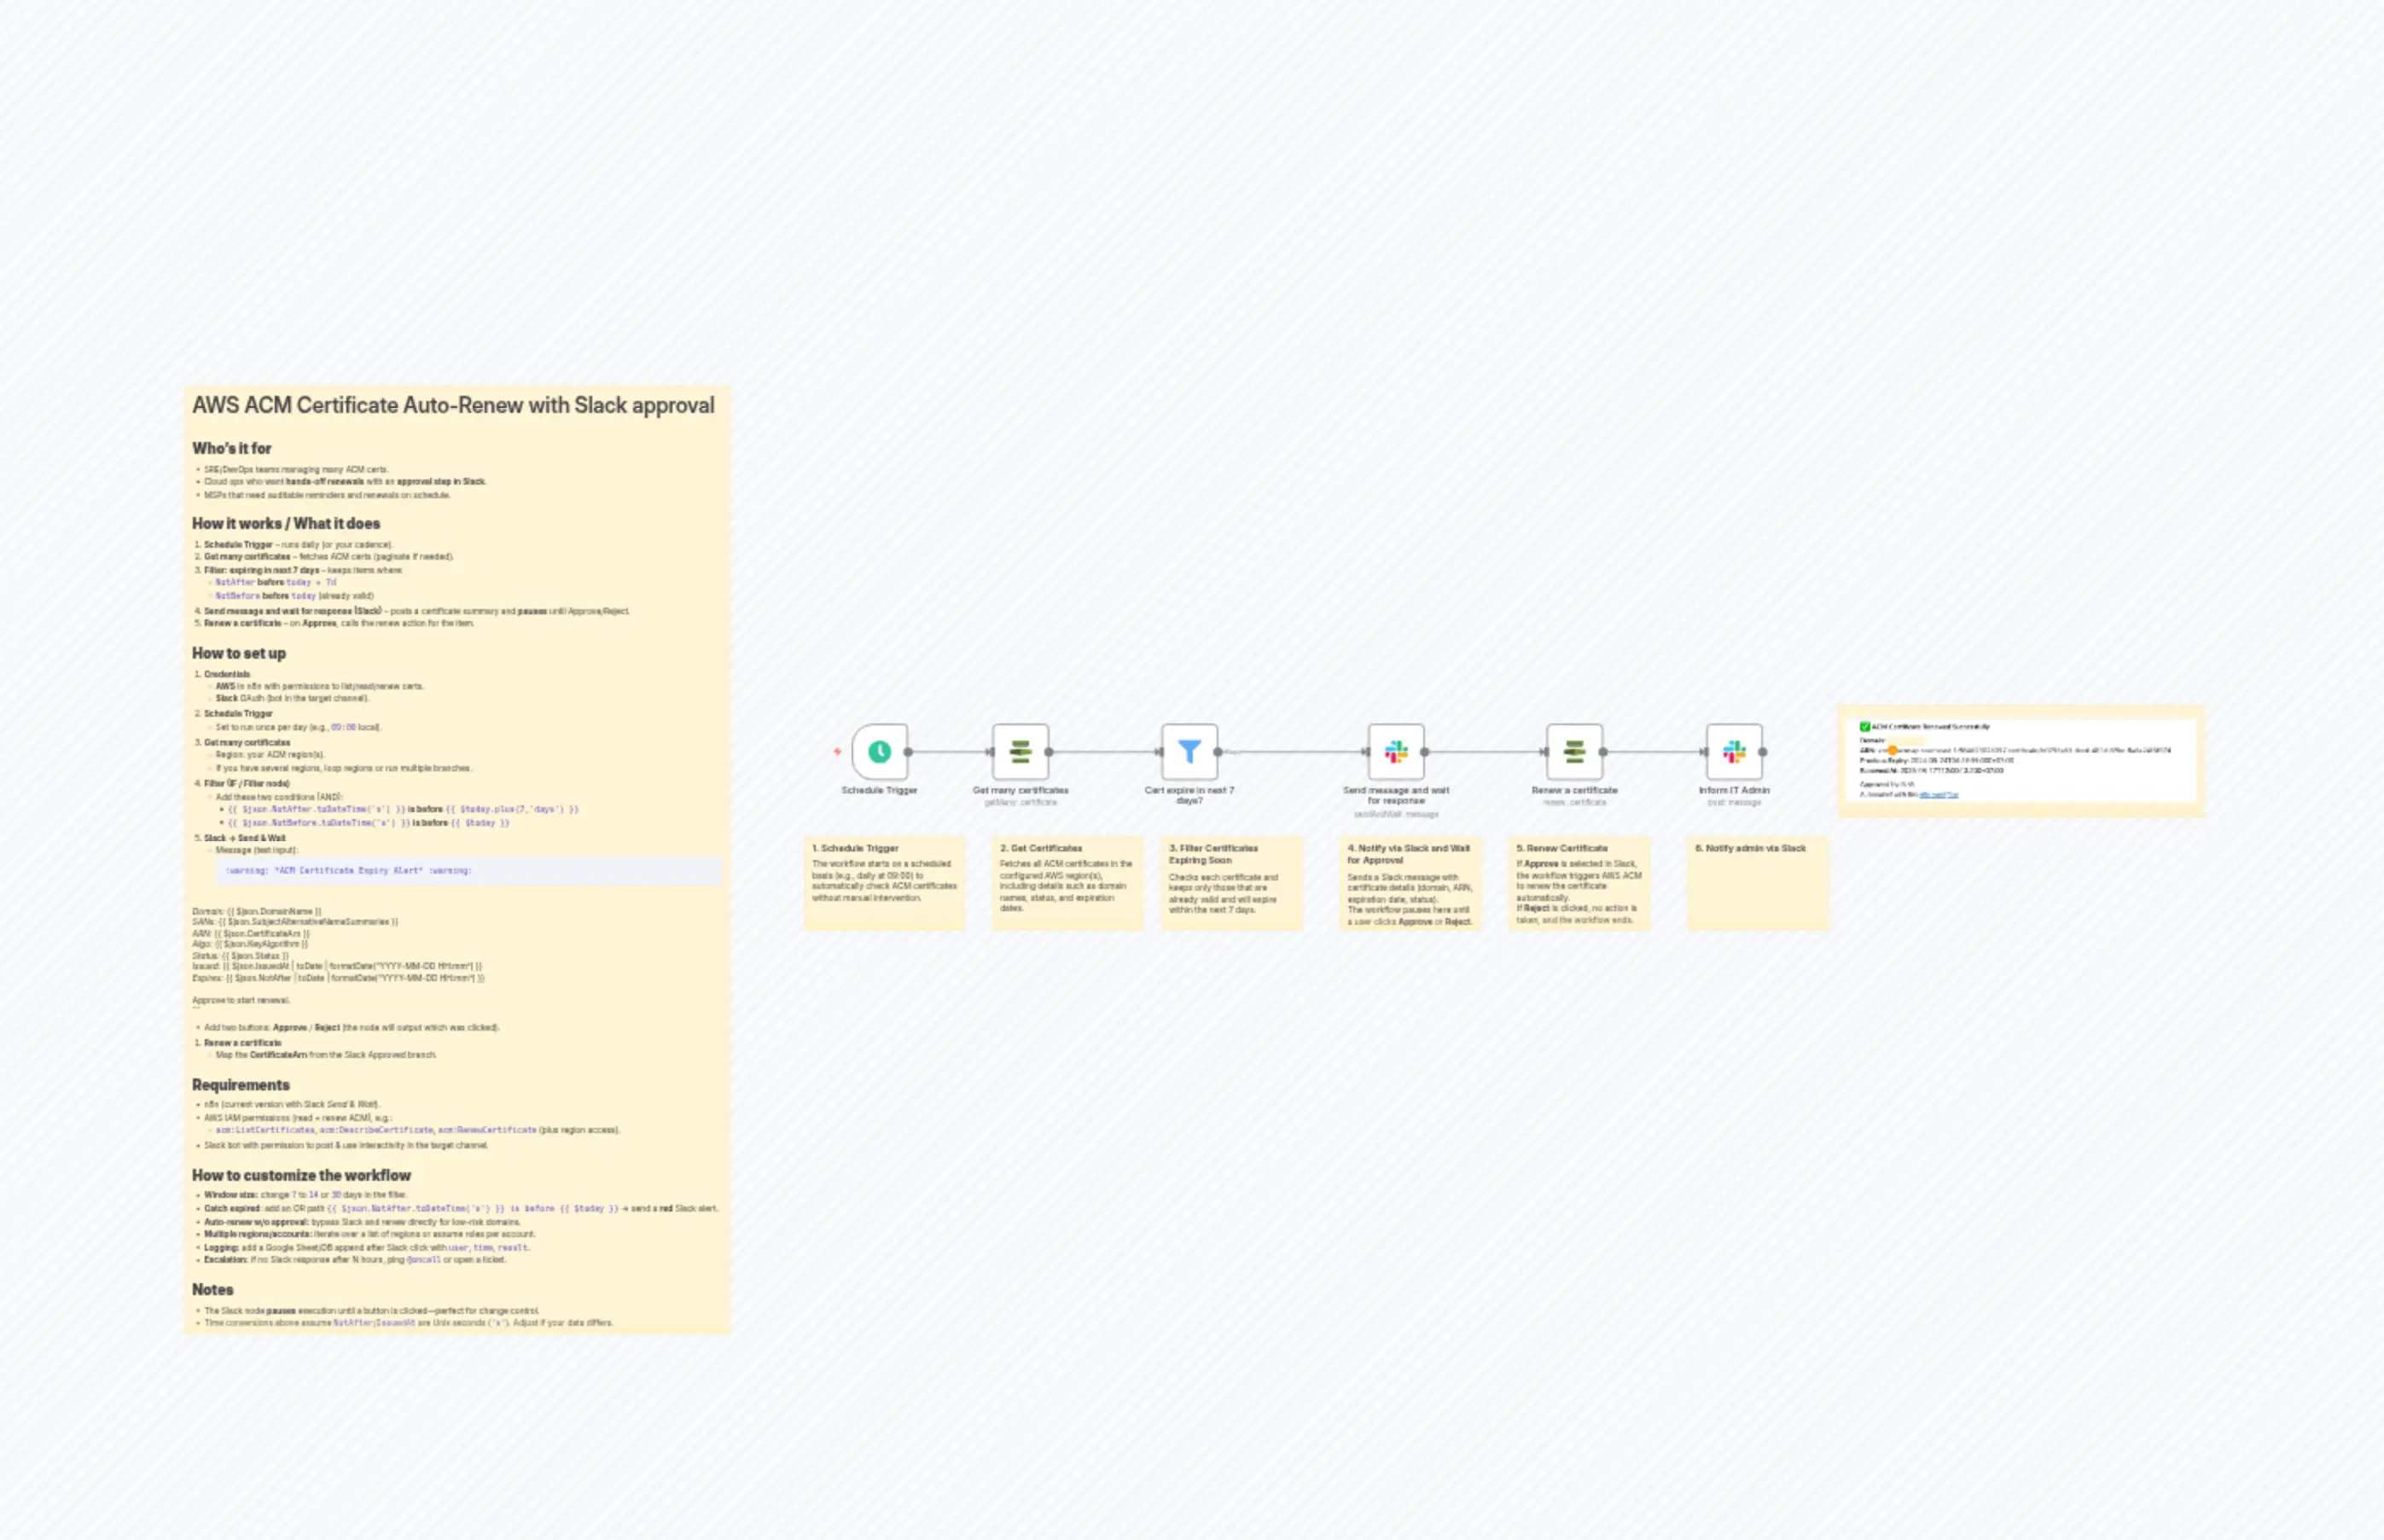
Task: Select the '3. Filter Certificates Expiring Soon' sticky note
Action: coord(1232,883)
